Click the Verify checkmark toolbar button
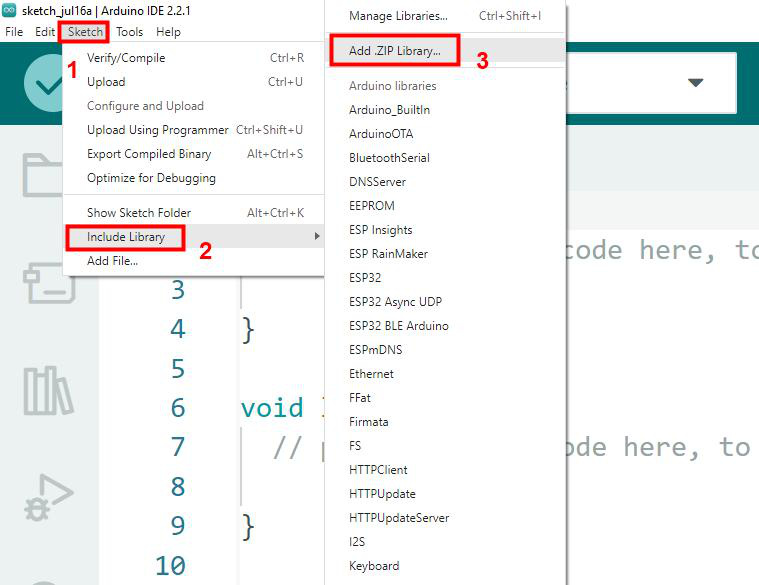This screenshot has height=585, width=759. [45, 83]
